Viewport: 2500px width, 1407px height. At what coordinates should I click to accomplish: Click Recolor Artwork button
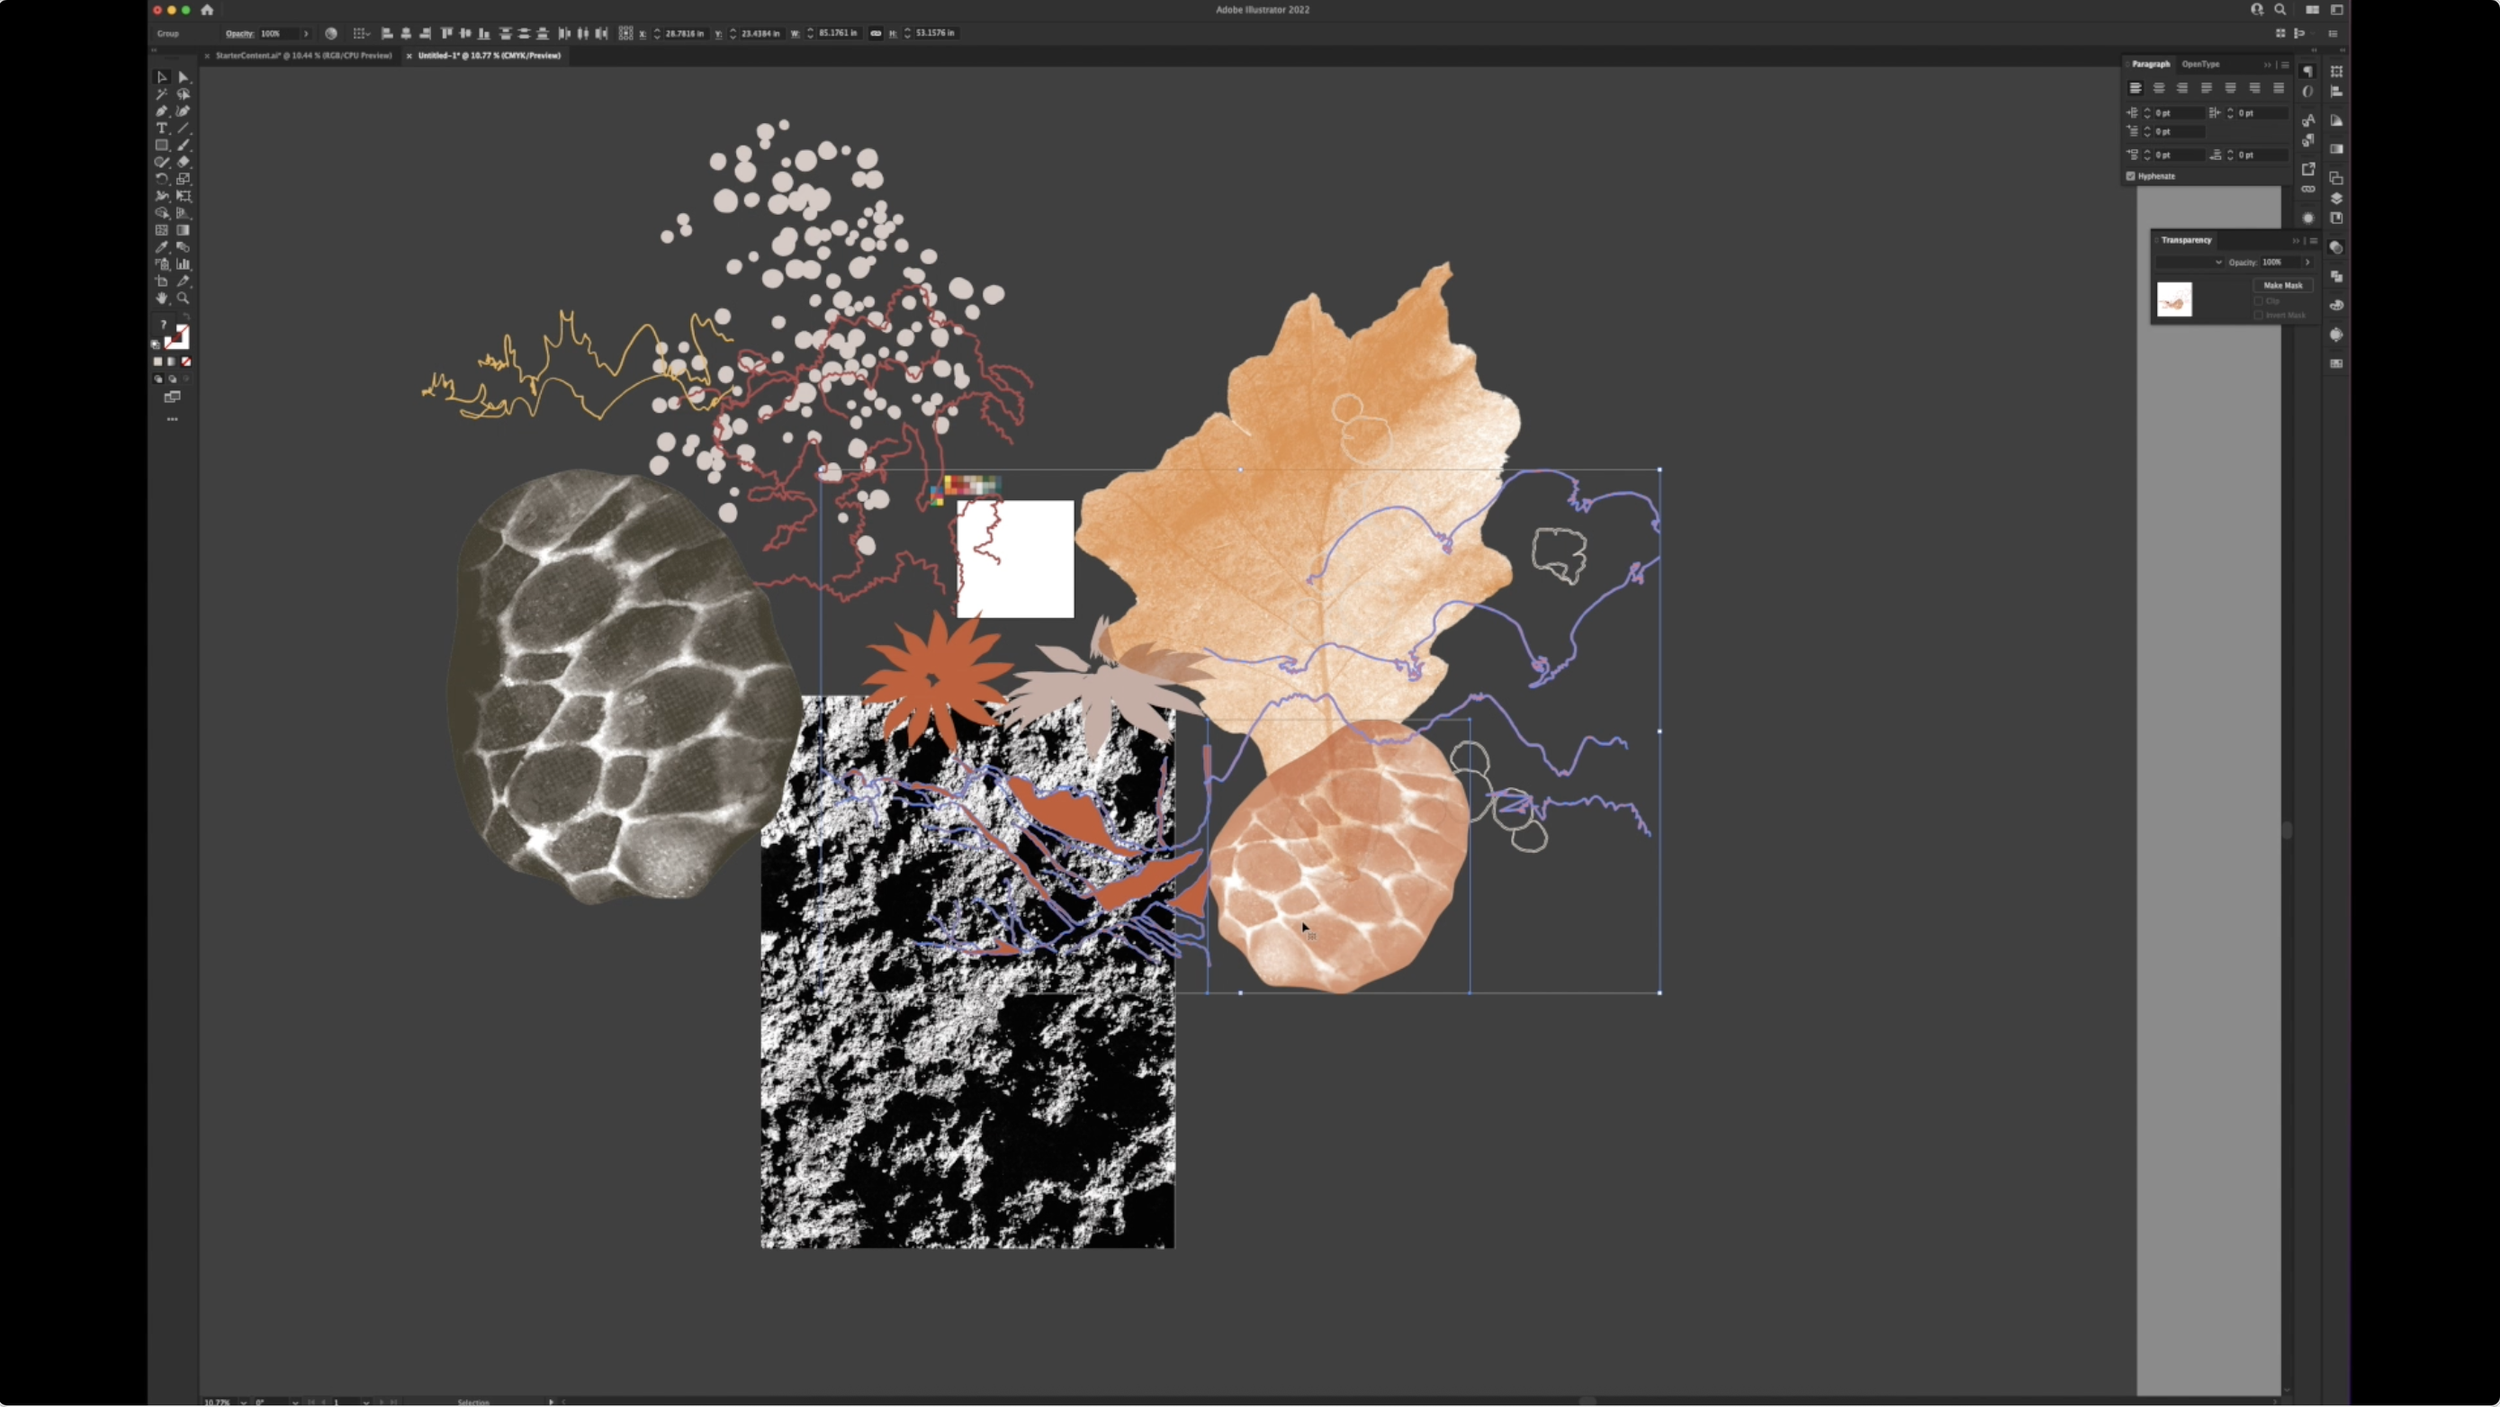[x=331, y=33]
